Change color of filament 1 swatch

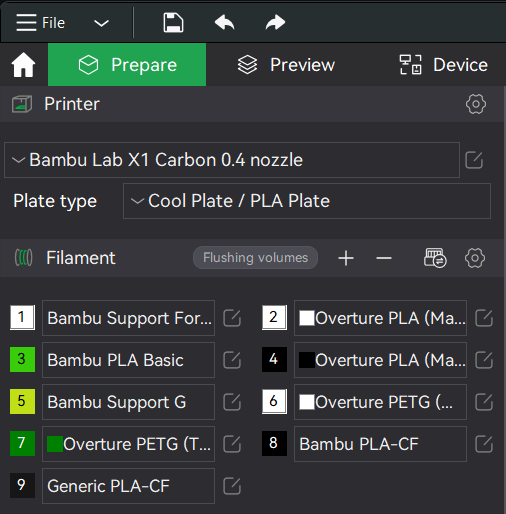tap(22, 317)
